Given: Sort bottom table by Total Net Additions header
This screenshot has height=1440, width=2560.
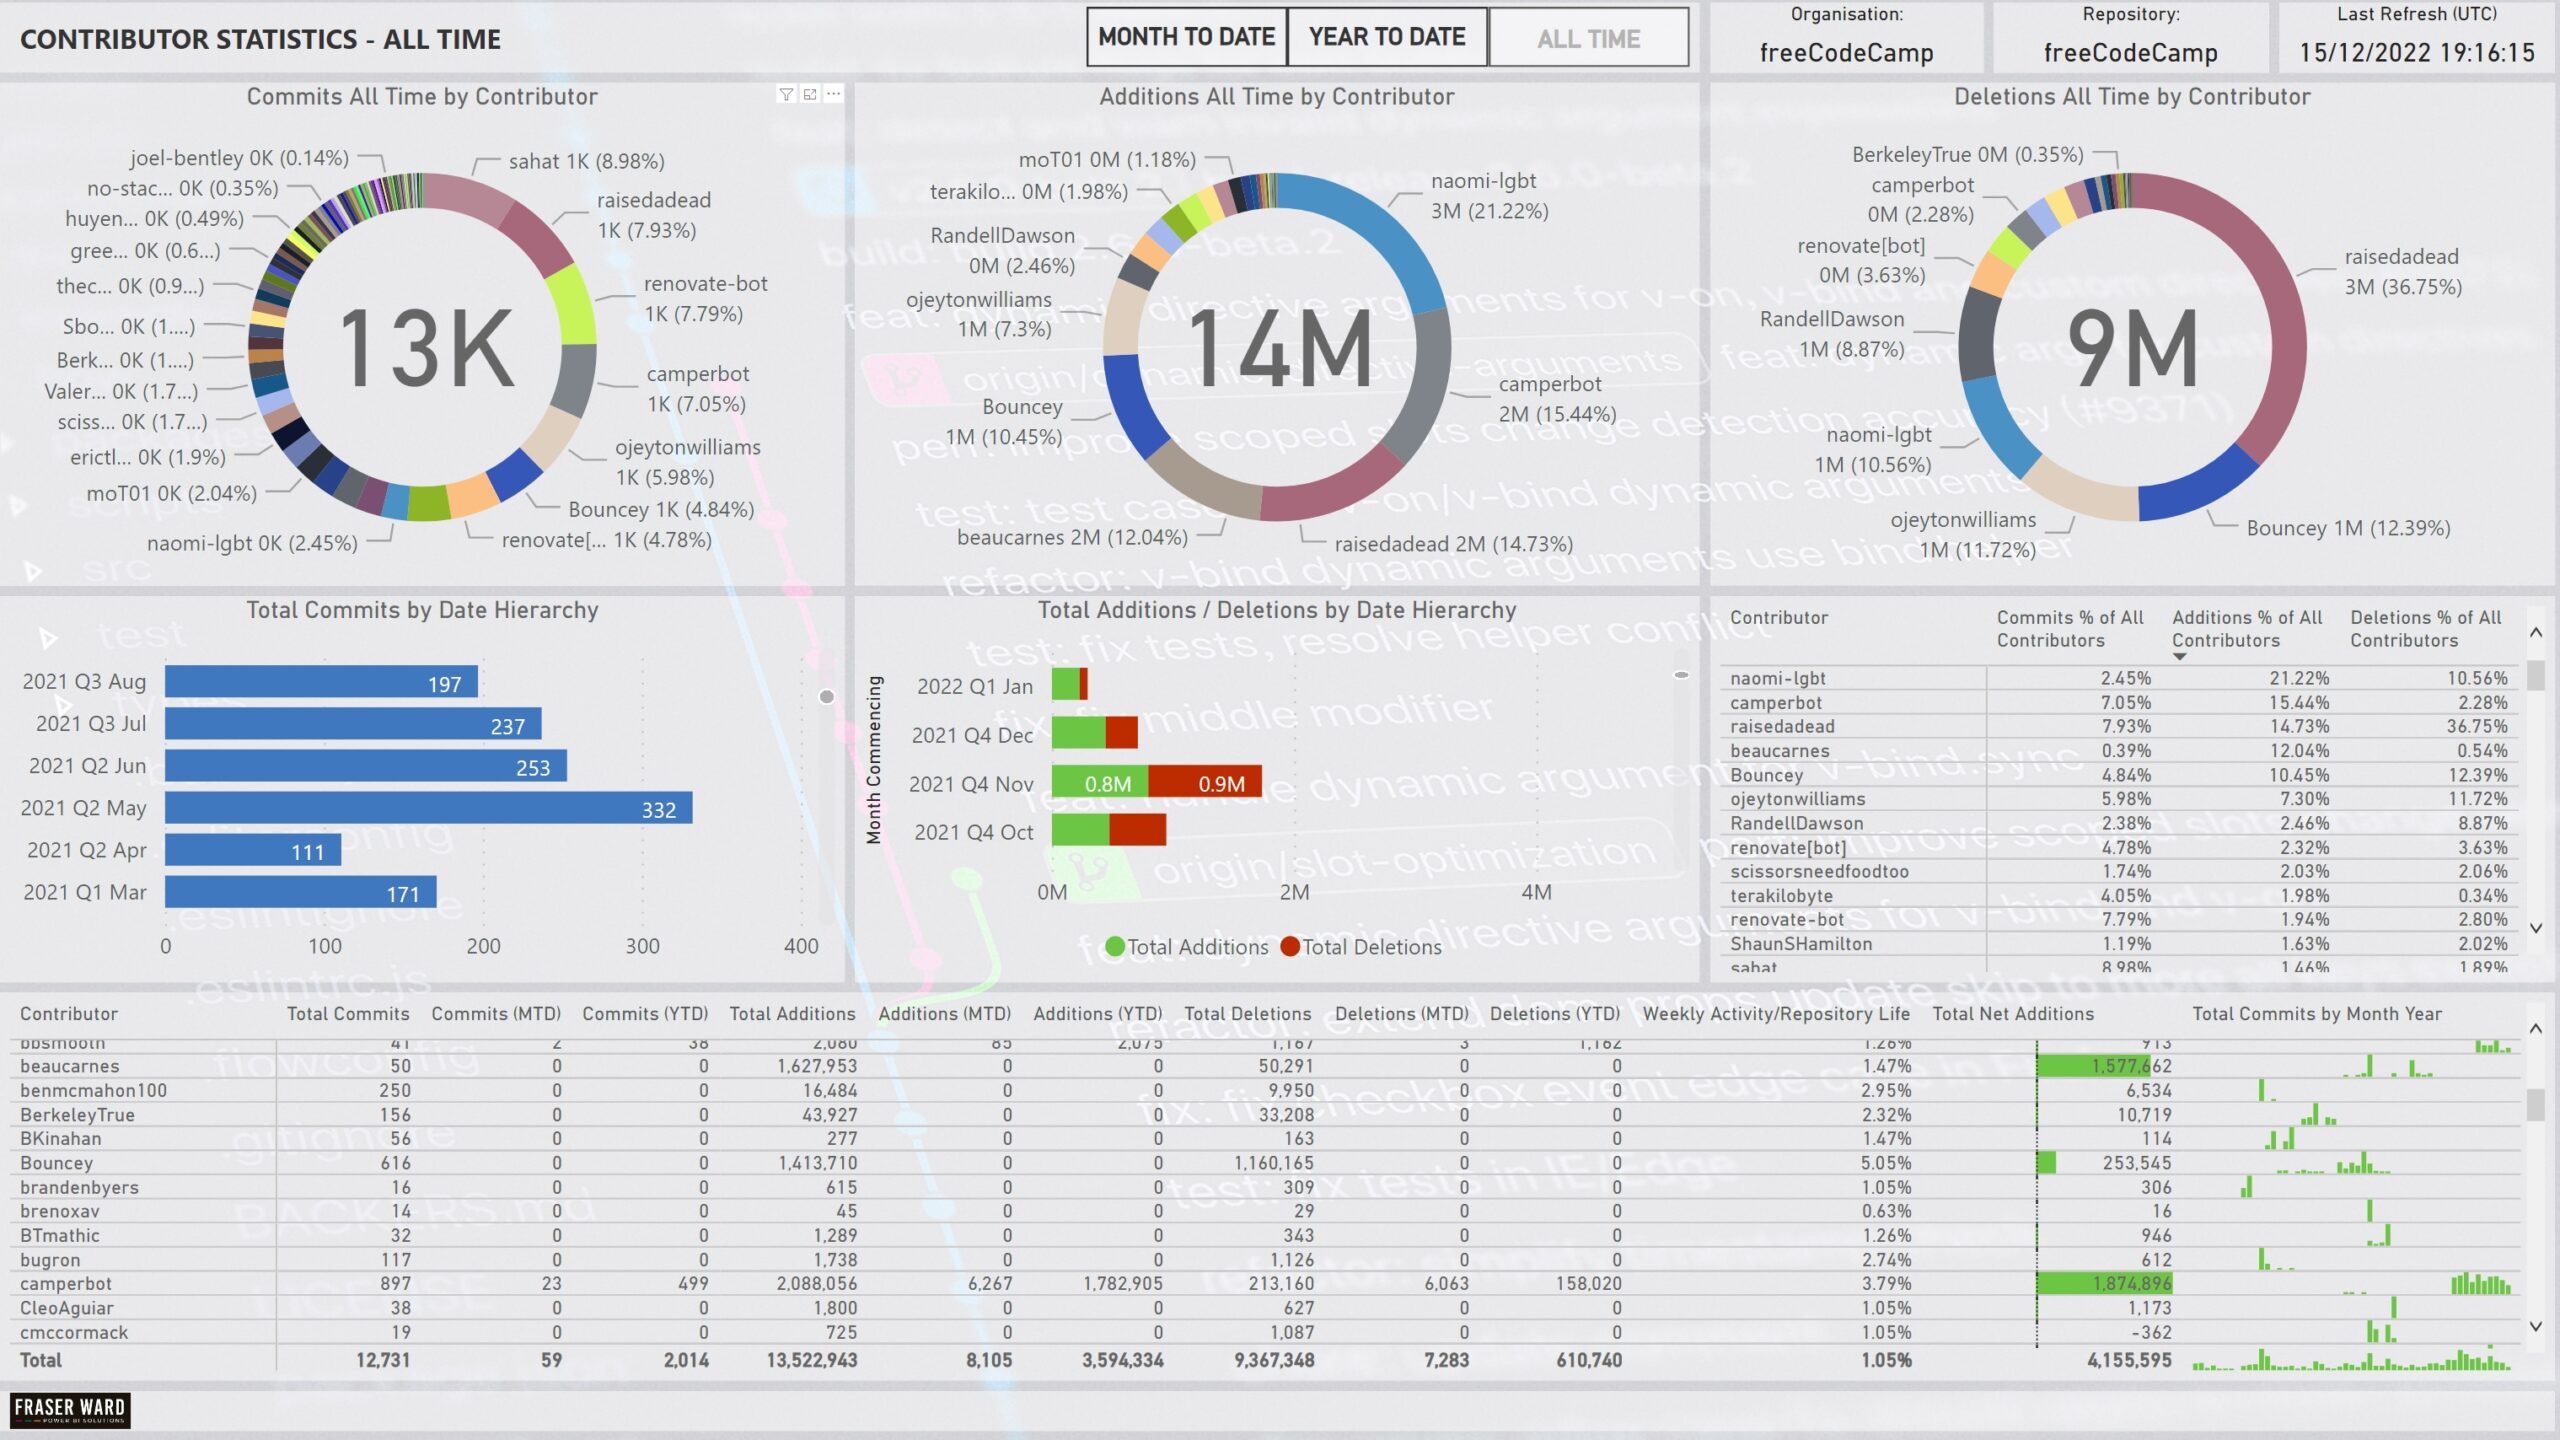Looking at the screenshot, I should tap(2013, 1013).
